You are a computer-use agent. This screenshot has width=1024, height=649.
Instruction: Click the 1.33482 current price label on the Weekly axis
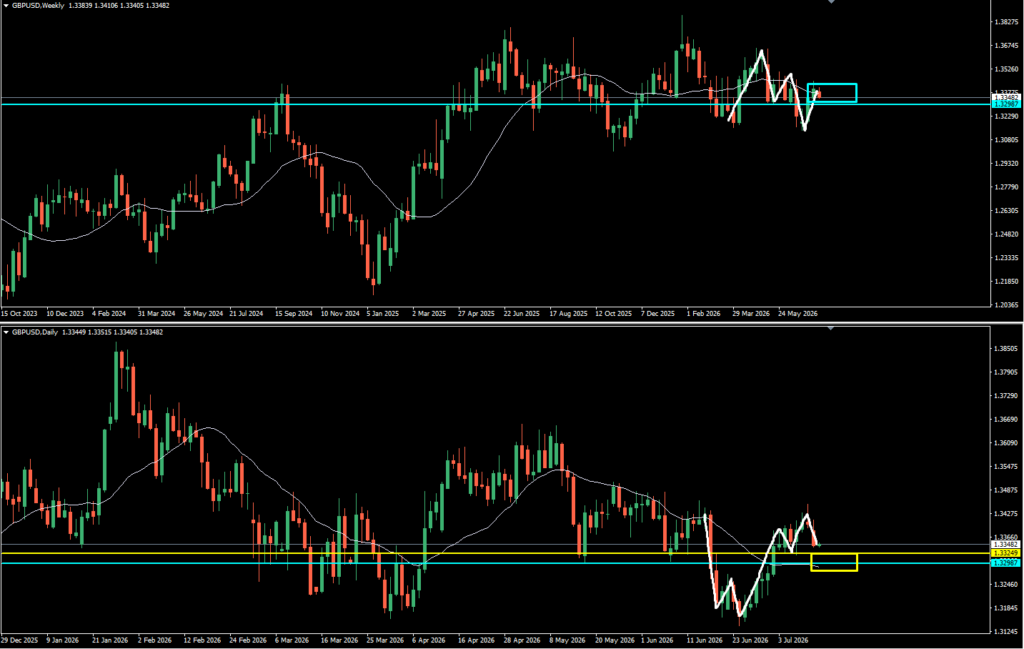click(x=1006, y=97)
